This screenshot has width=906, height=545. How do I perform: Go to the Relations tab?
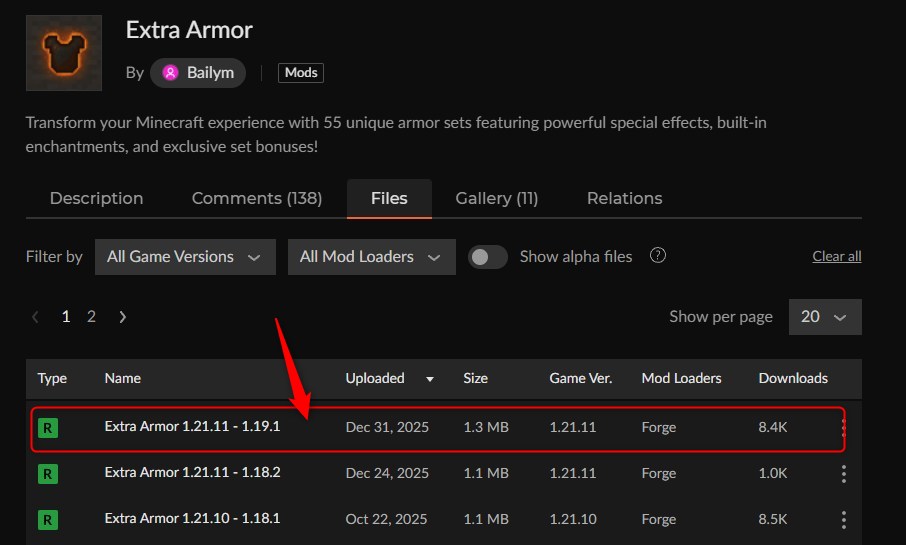(625, 198)
